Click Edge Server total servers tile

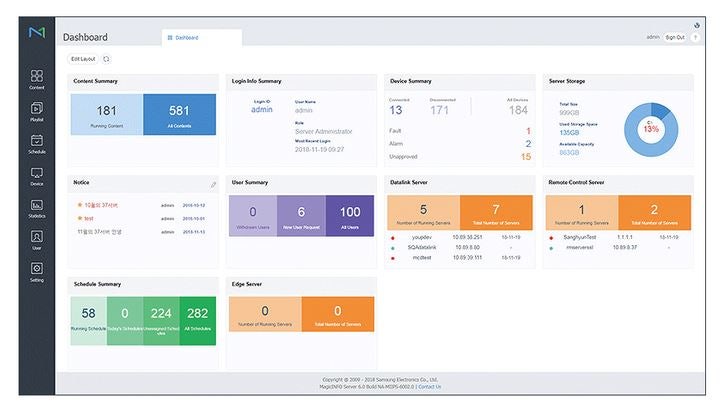click(338, 314)
